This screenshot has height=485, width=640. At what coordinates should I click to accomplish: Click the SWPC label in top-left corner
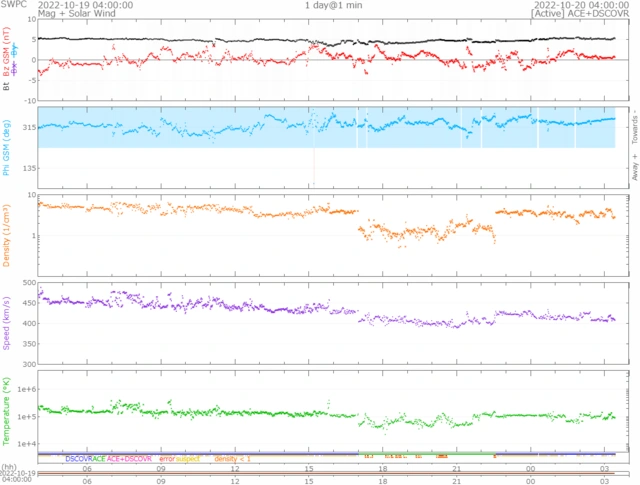[16, 5]
